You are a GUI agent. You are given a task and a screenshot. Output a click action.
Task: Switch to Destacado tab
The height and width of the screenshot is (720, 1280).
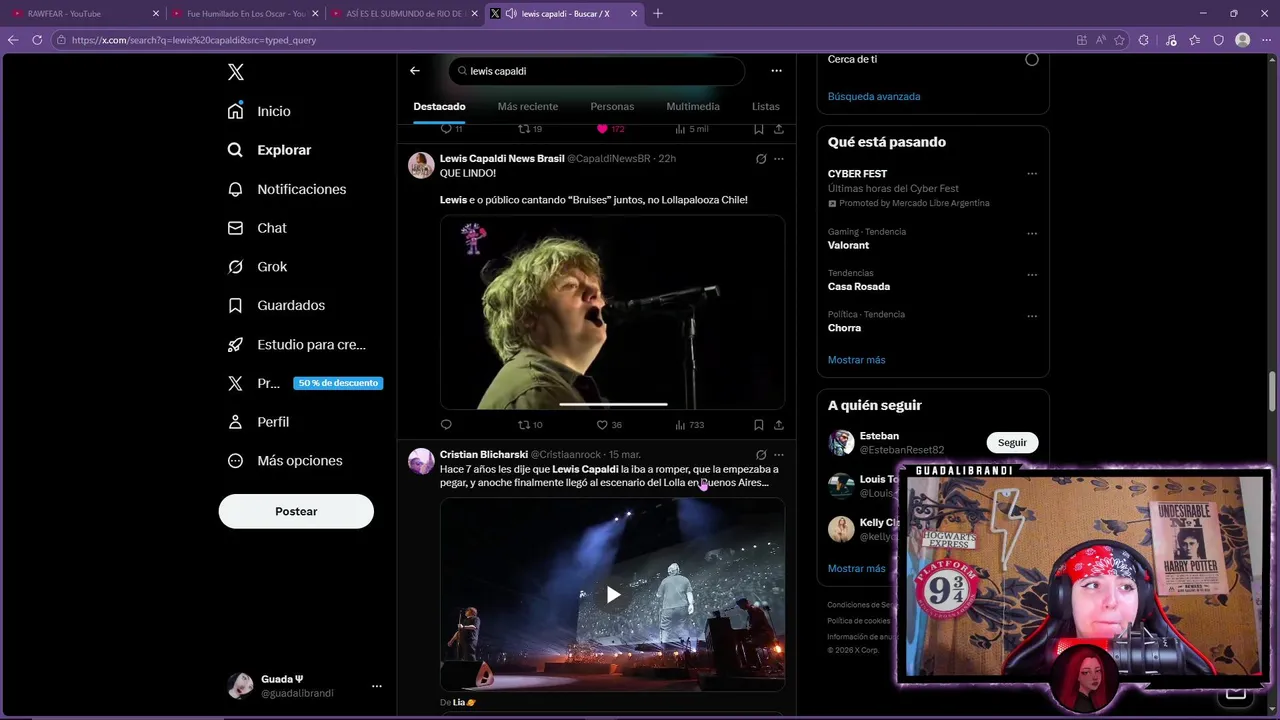click(x=439, y=106)
